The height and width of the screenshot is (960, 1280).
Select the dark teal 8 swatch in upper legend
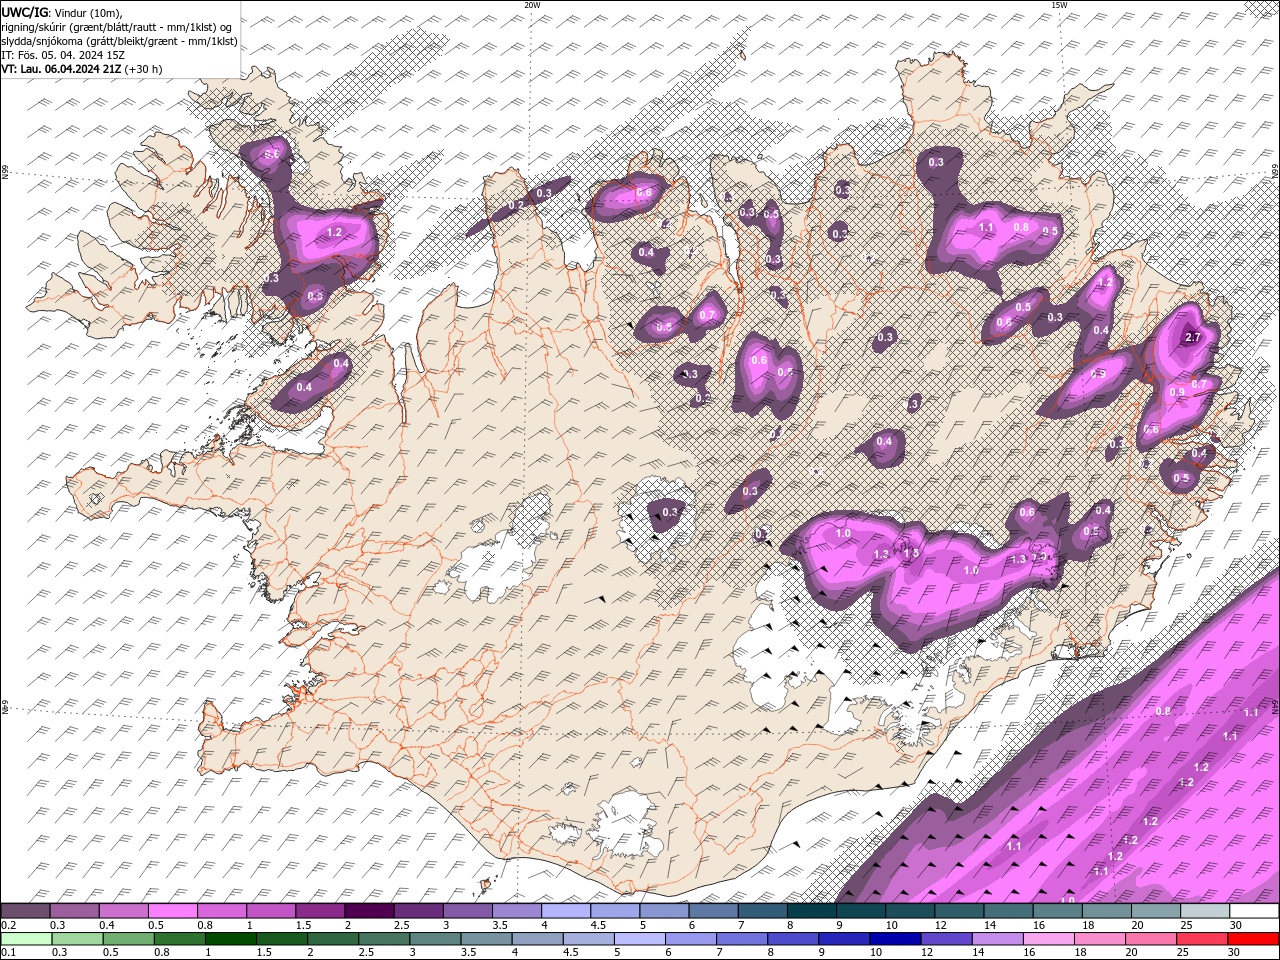(811, 911)
